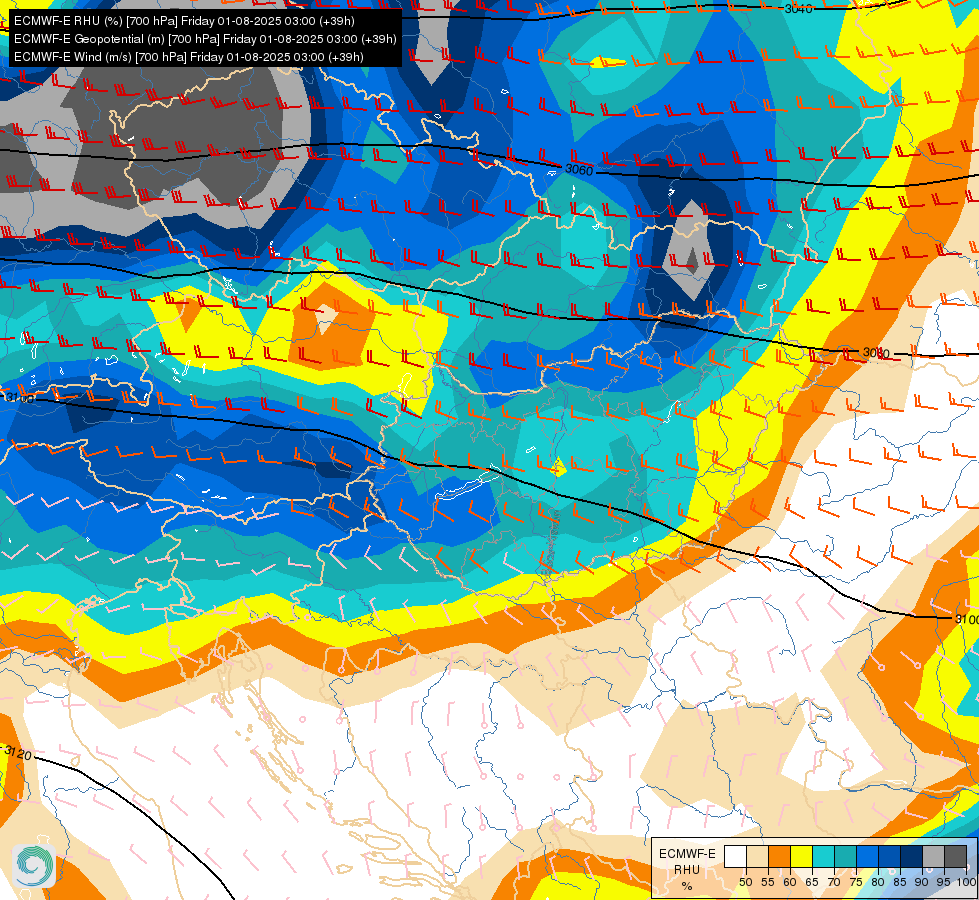Click the legend tick value 50
The width and height of the screenshot is (979, 900).
[746, 883]
